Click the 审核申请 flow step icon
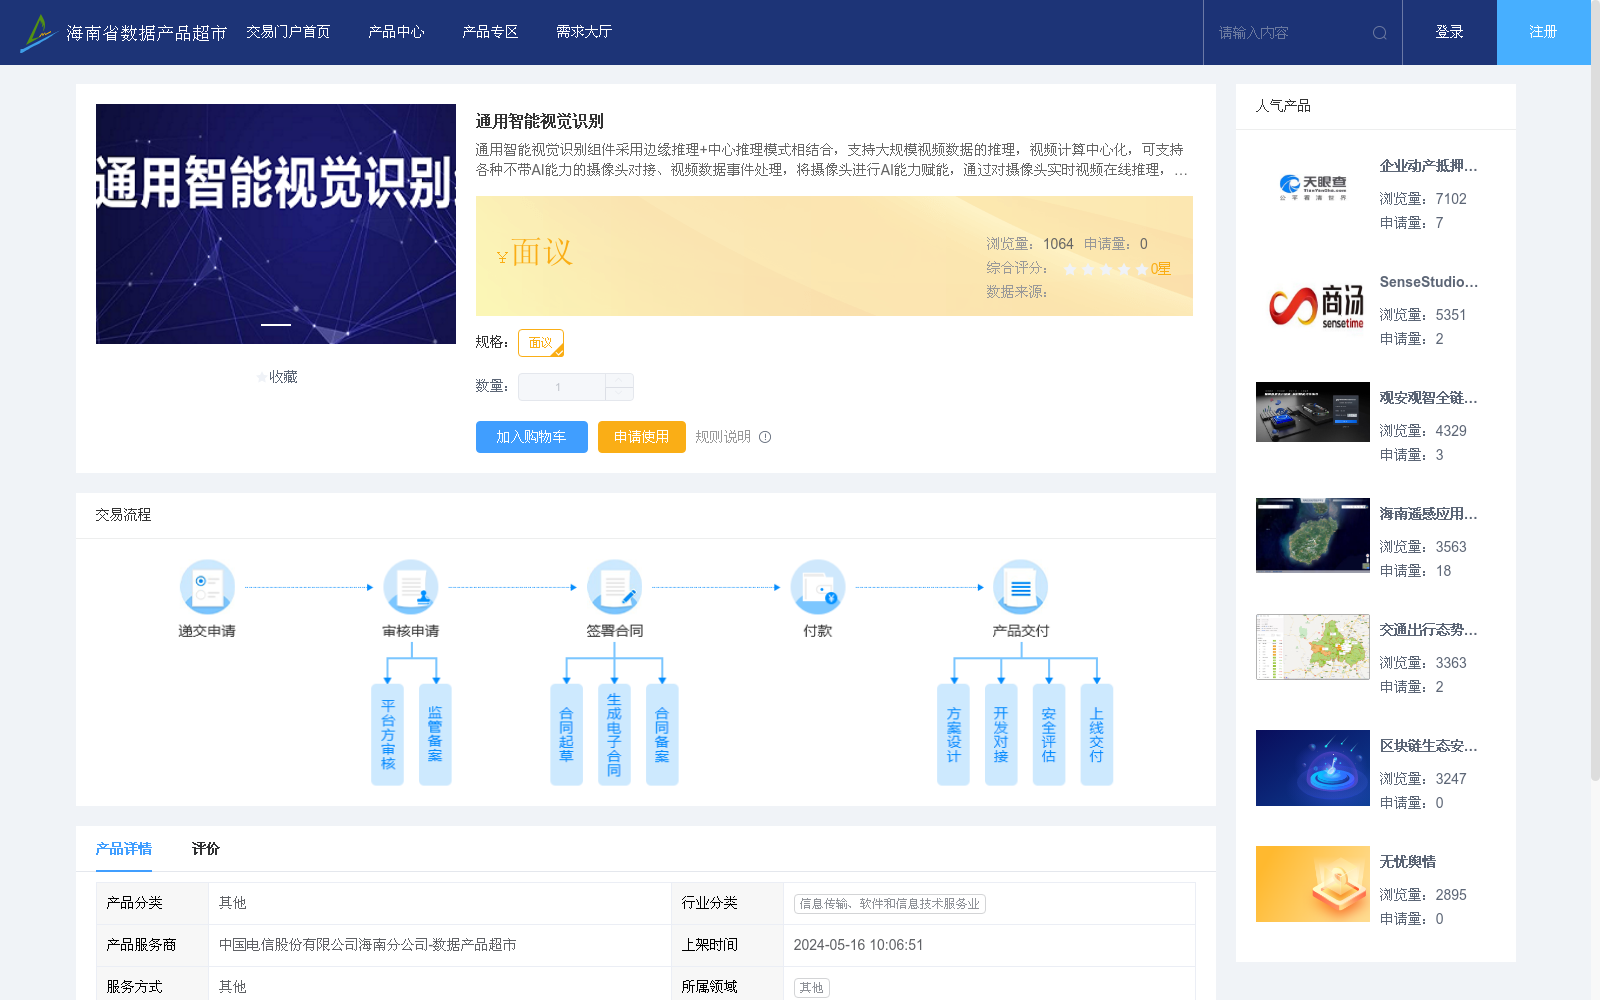This screenshot has height=1000, width=1600. pos(411,587)
